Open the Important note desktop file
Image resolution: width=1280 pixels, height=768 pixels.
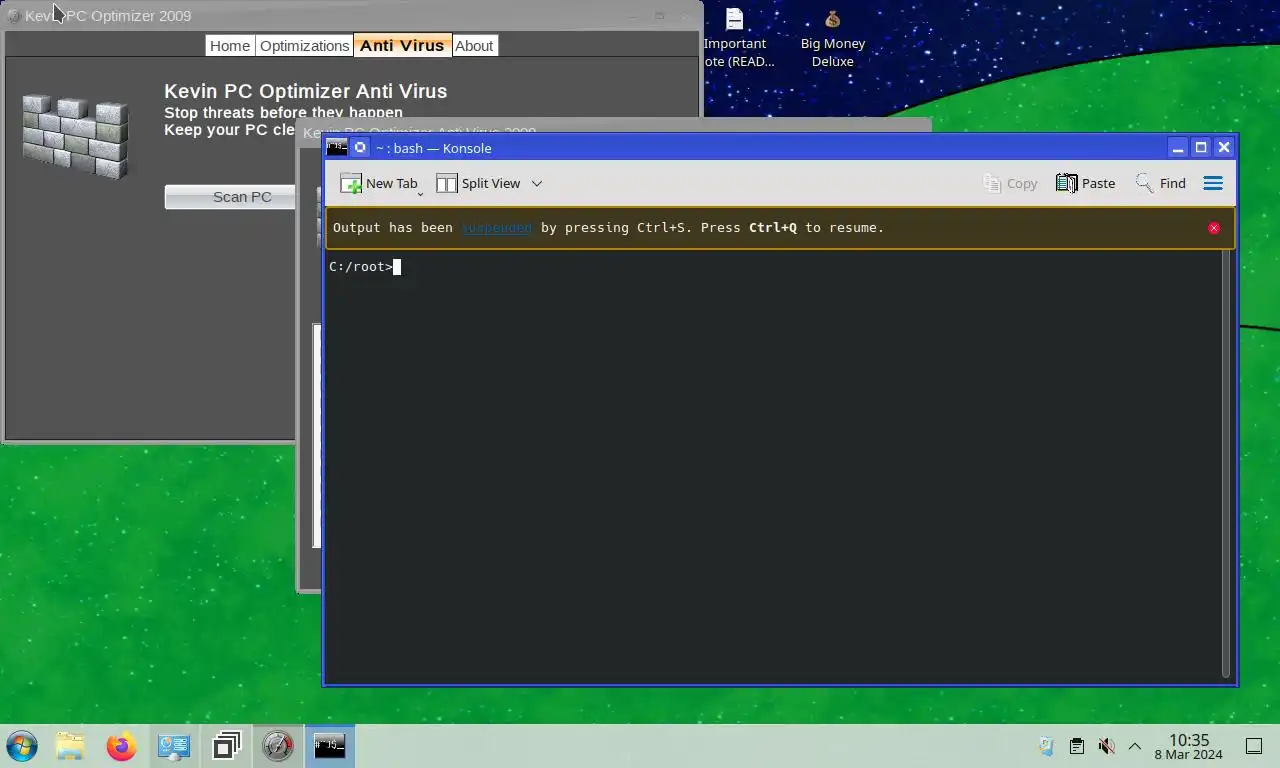coord(735,38)
